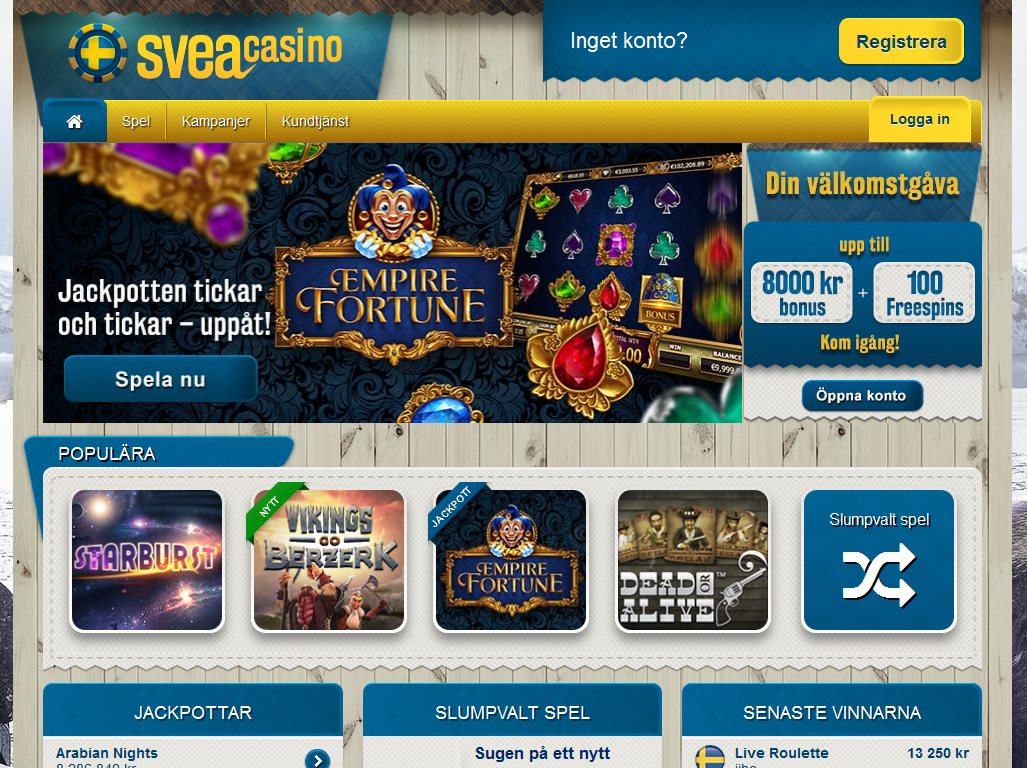Viewport: 1027px width, 768px height.
Task: Click the Arabian Nights jackpot link
Action: click(107, 753)
